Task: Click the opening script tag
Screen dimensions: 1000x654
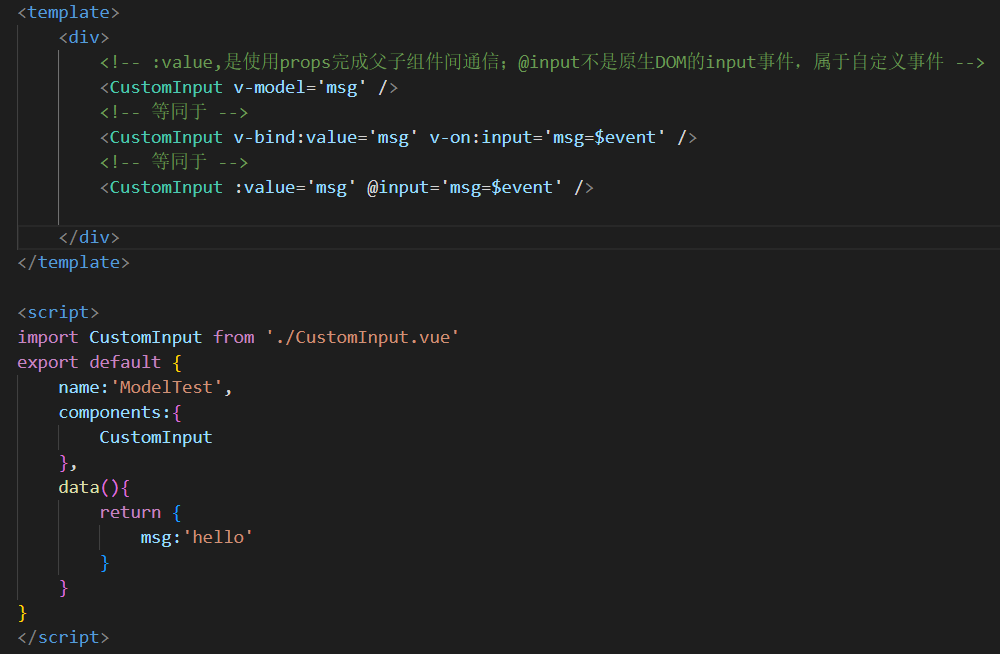Action: click(58, 313)
